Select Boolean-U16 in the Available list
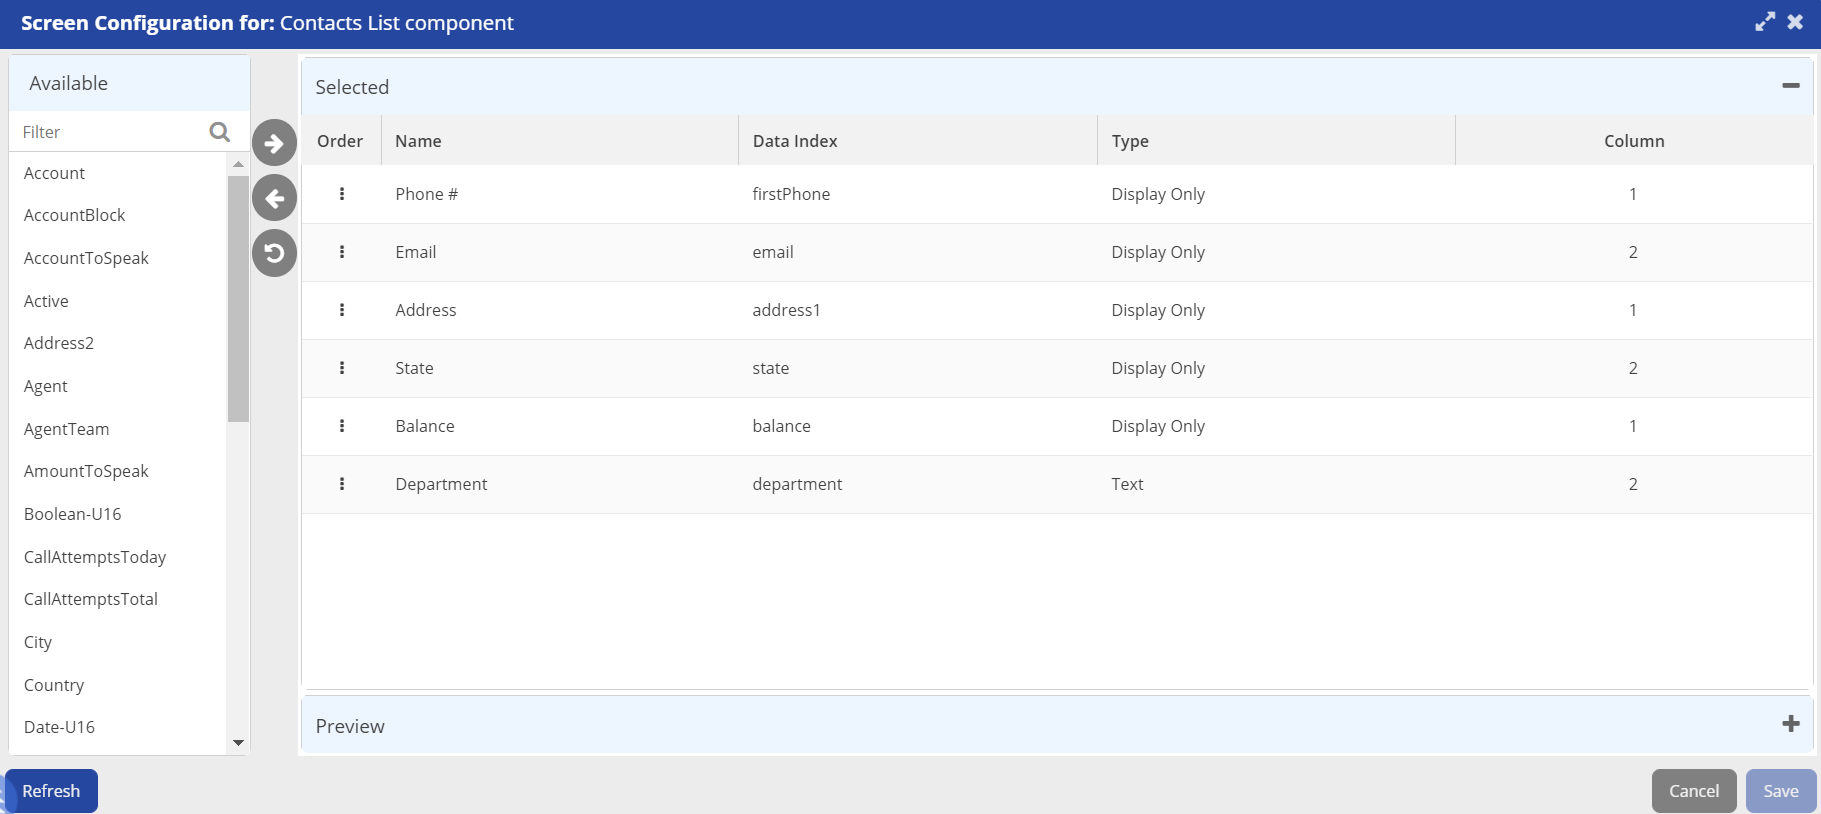 coord(73,514)
